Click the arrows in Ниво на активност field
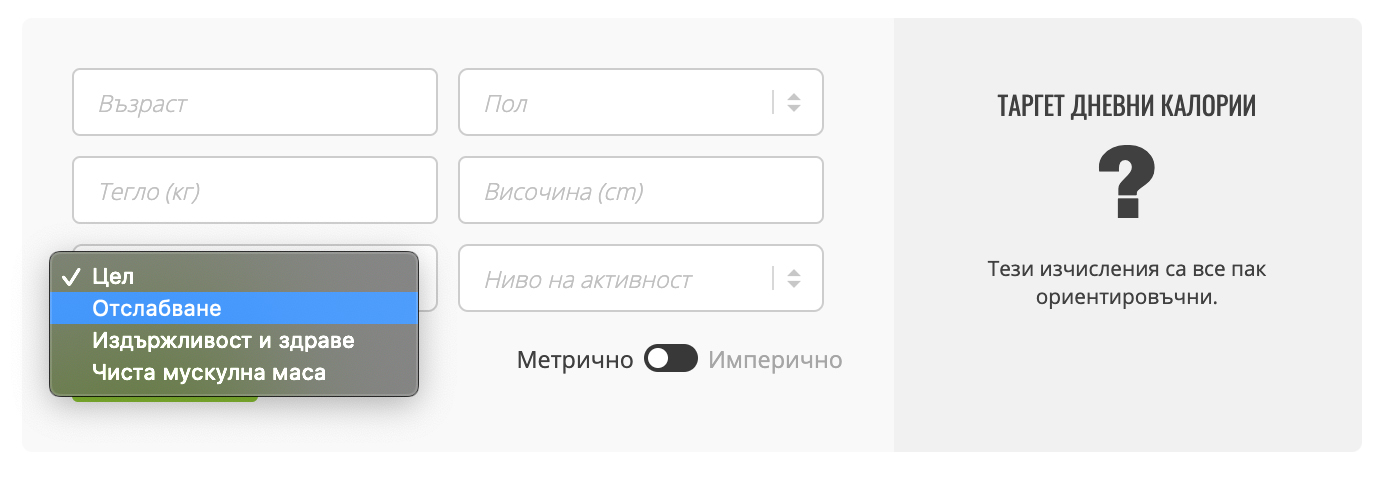Viewport: 1382px width, 477px height. tap(793, 279)
